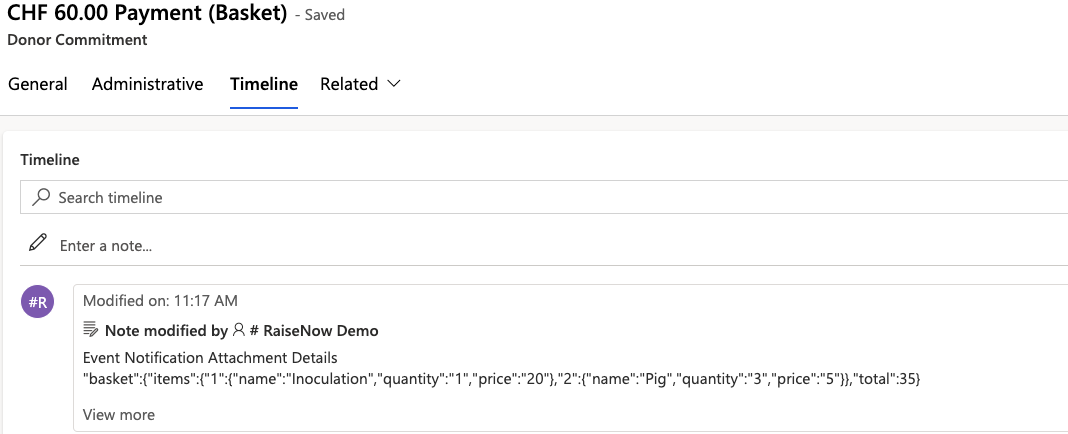This screenshot has width=1068, height=434.
Task: Click the basket JSON note content
Action: pyautogui.click(x=502, y=379)
